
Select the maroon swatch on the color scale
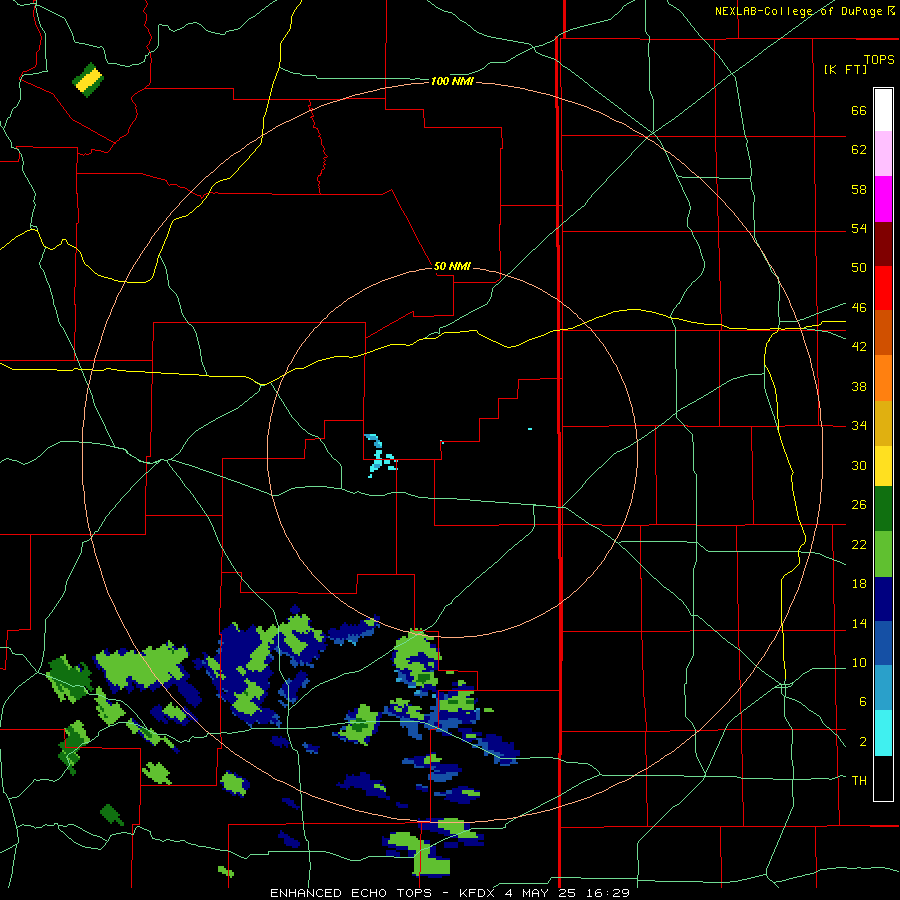point(883,244)
